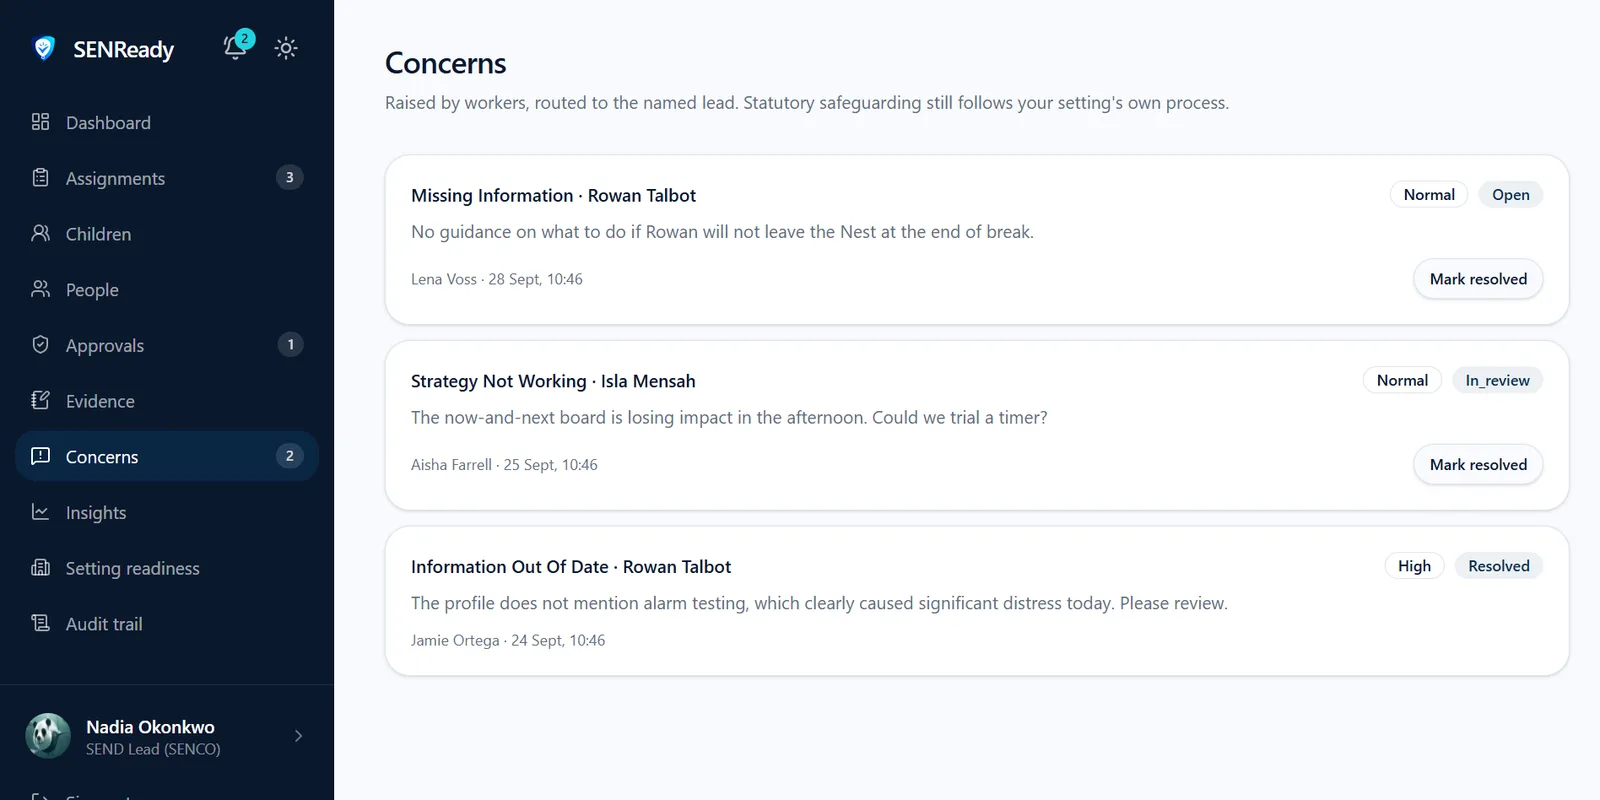Mark Rowan Talbot missing information resolved

[1478, 279]
